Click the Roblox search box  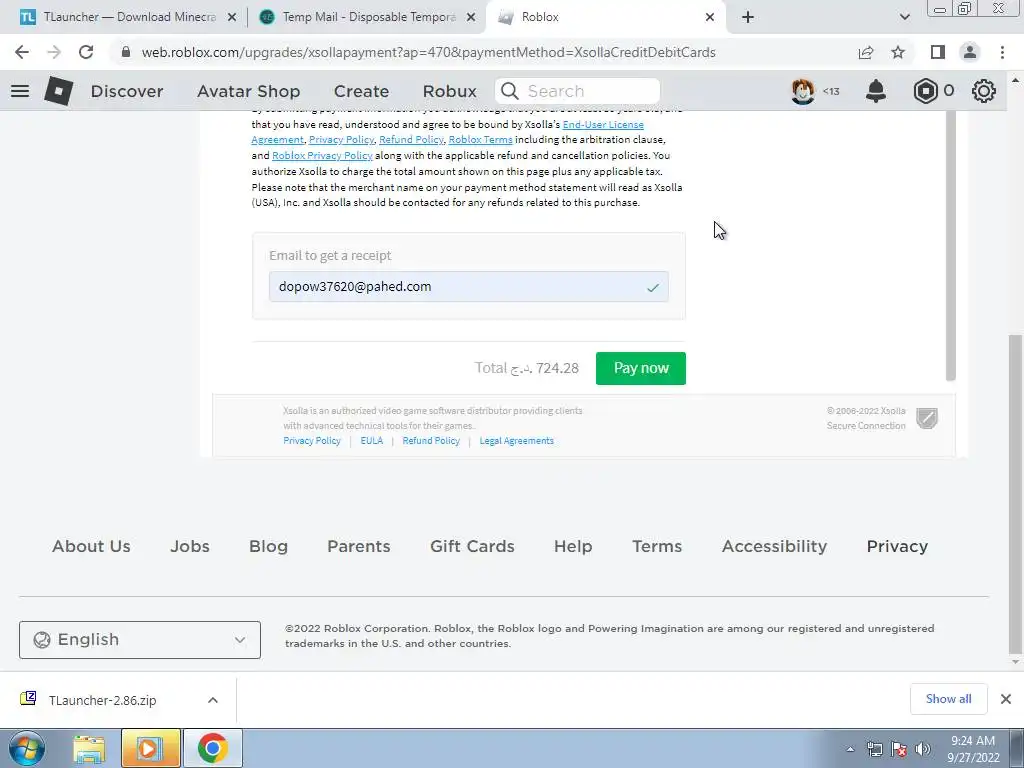[577, 91]
